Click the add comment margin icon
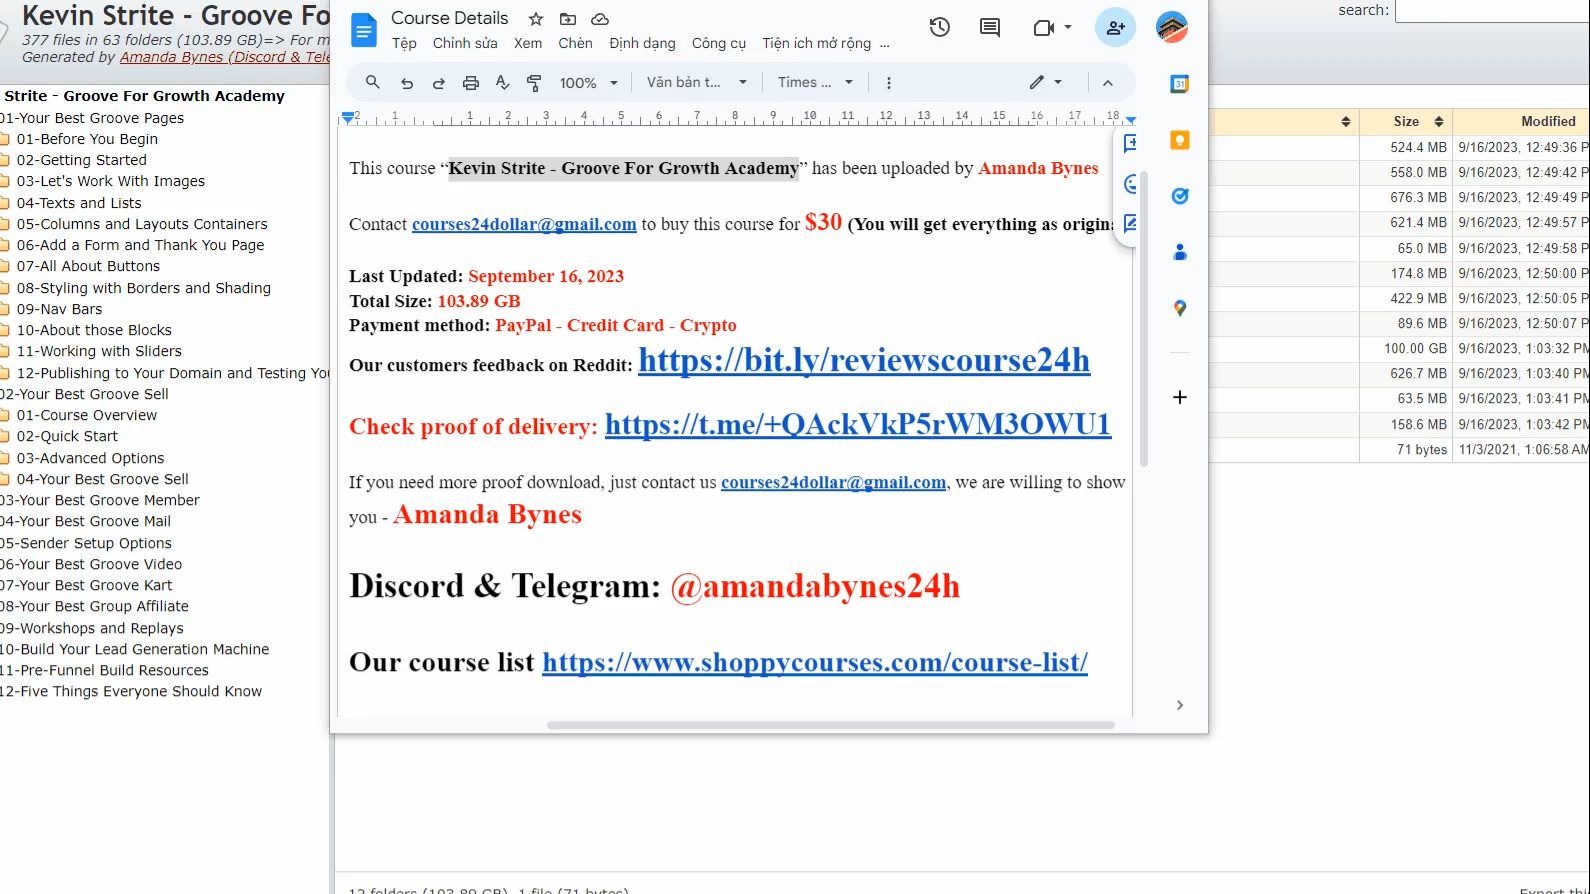Screen dimensions: 1590x894 click(x=1130, y=143)
